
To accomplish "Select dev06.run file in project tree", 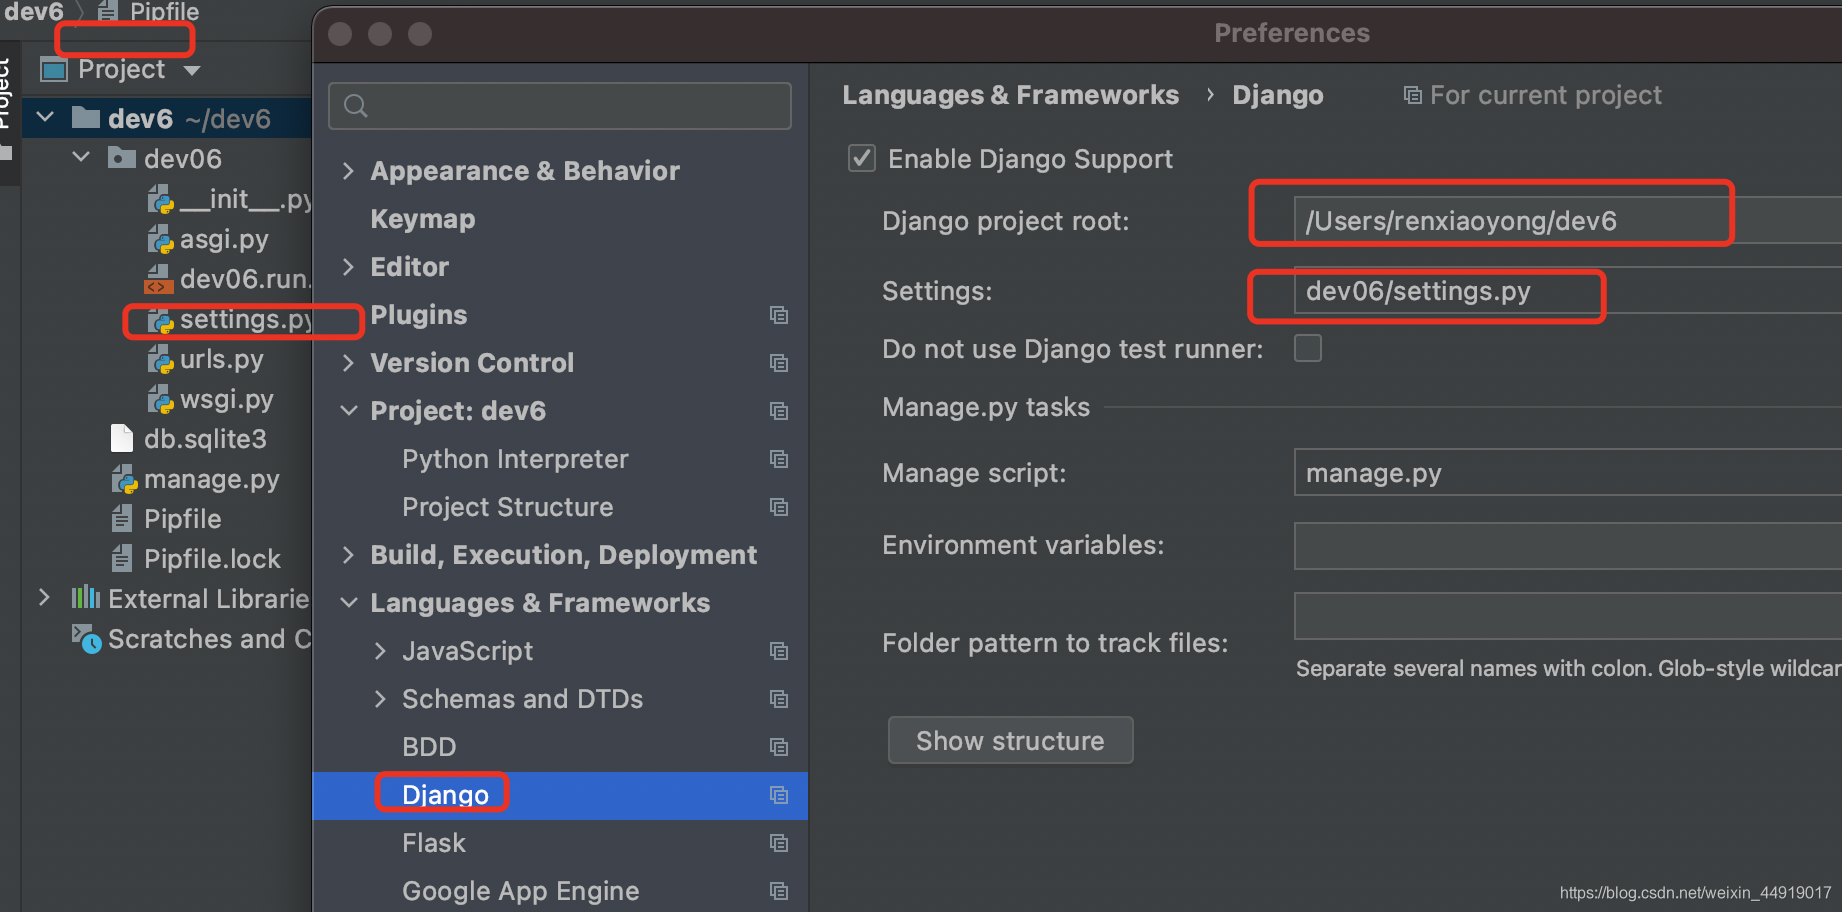I will click(x=229, y=279).
